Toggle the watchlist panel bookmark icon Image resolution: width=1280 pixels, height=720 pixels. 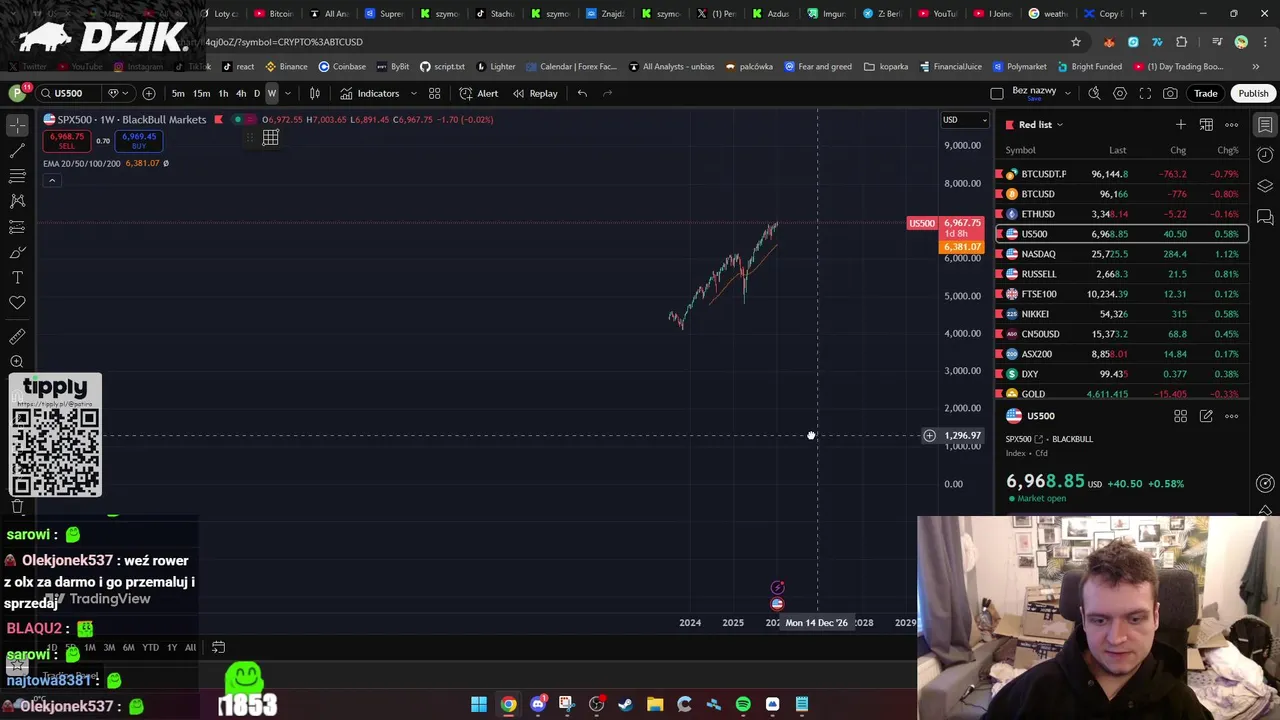click(x=1265, y=125)
